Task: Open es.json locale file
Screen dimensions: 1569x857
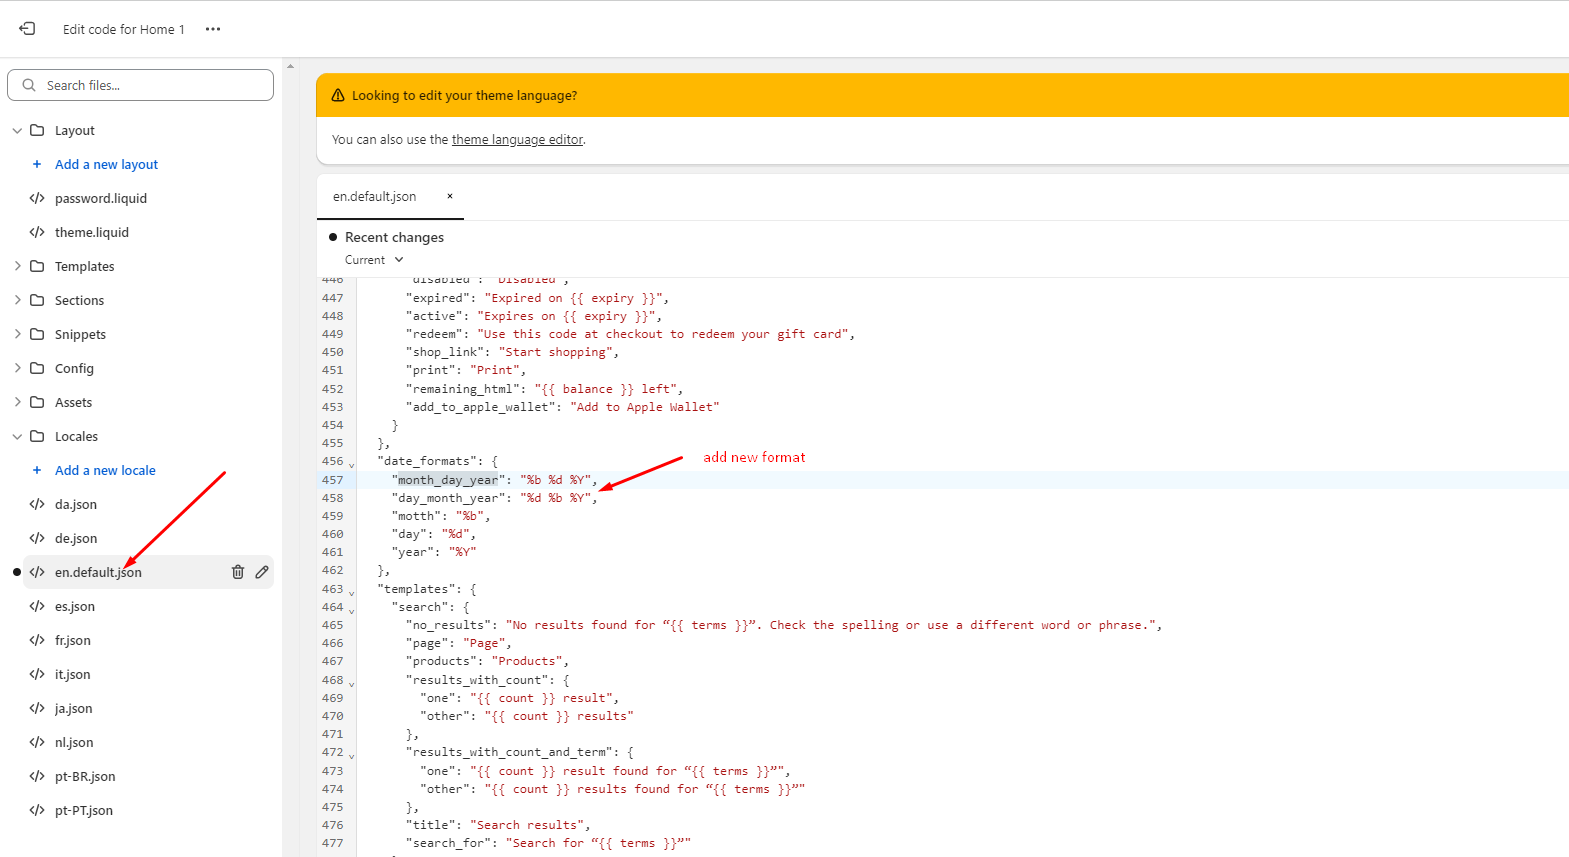Action: [x=75, y=606]
